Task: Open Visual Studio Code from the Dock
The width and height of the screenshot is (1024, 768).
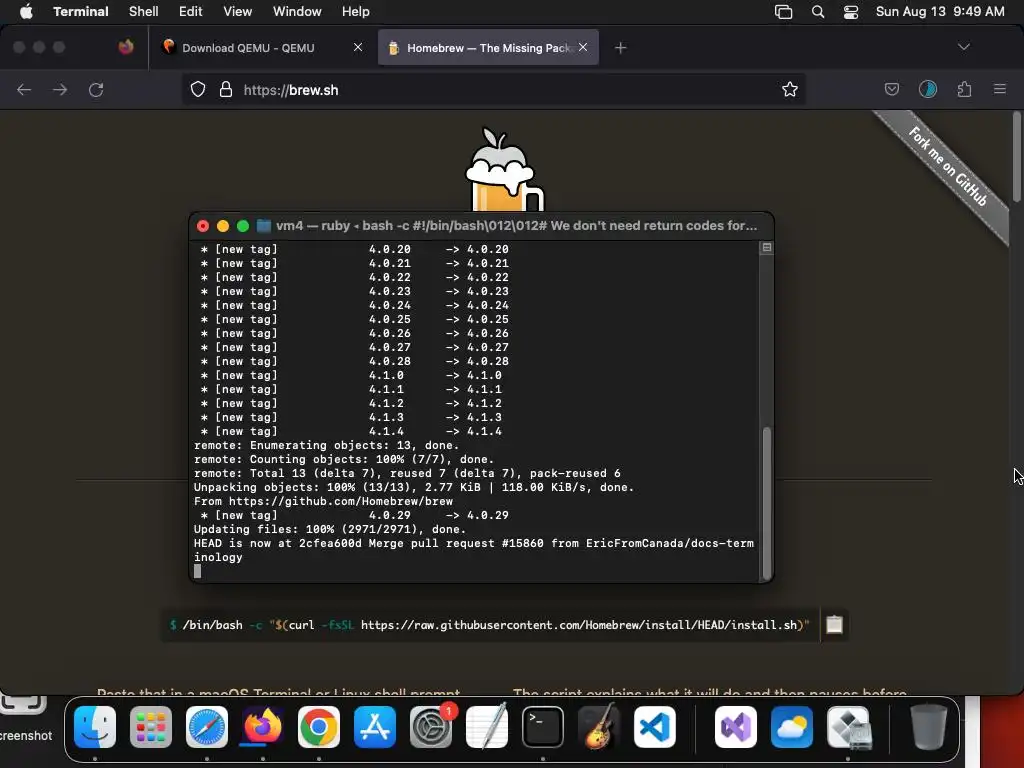Action: 654,727
